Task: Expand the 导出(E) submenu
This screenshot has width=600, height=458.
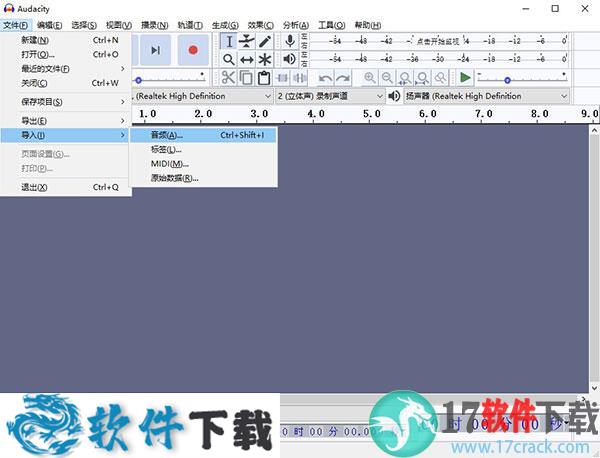Action: tap(66, 121)
